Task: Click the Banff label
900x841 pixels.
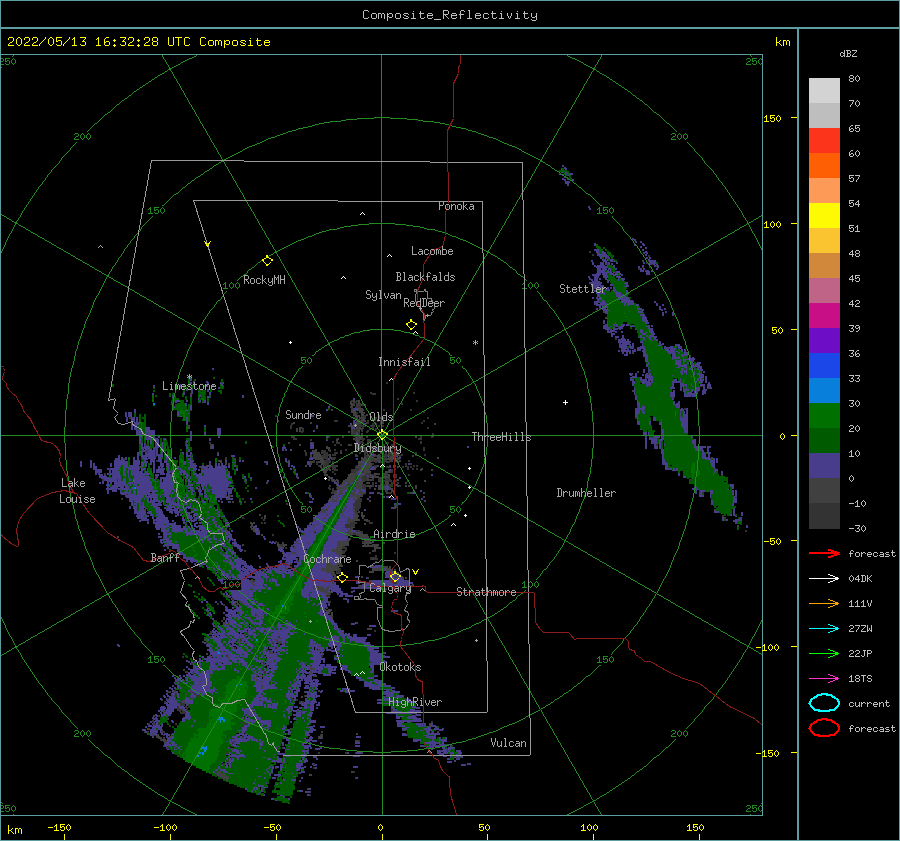Action: pyautogui.click(x=165, y=557)
